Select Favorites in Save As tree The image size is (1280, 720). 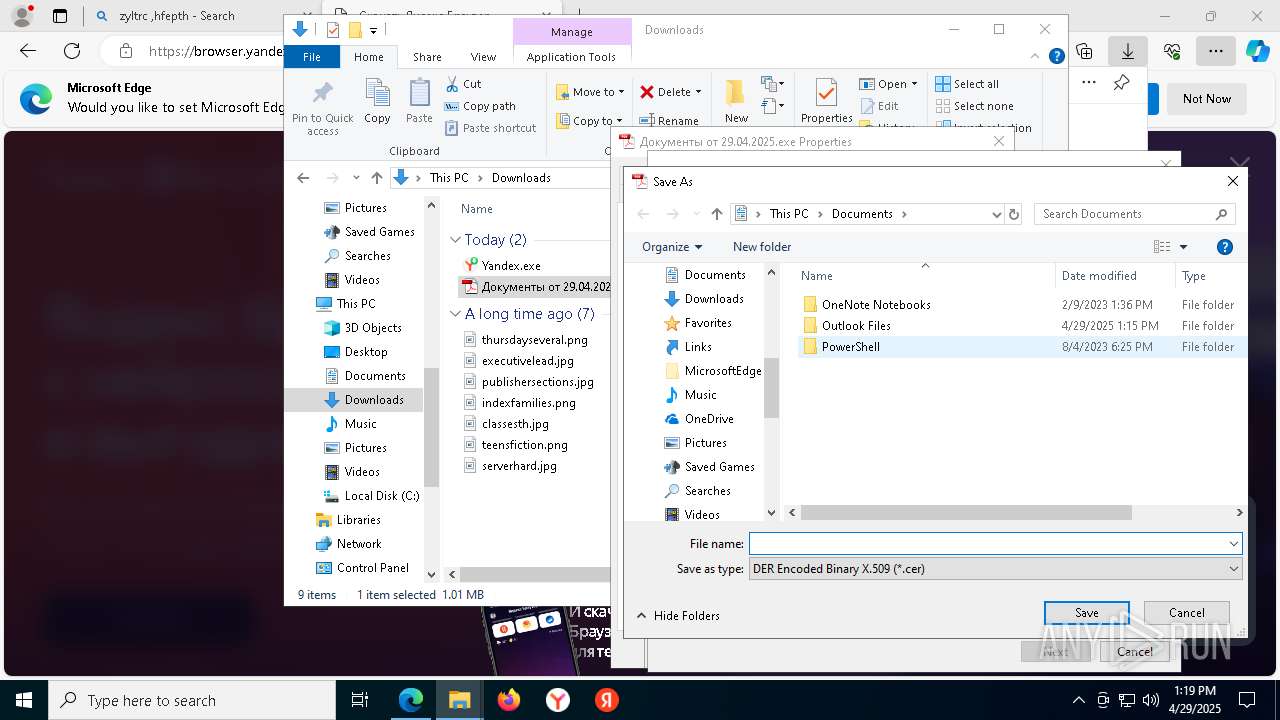click(x=708, y=322)
